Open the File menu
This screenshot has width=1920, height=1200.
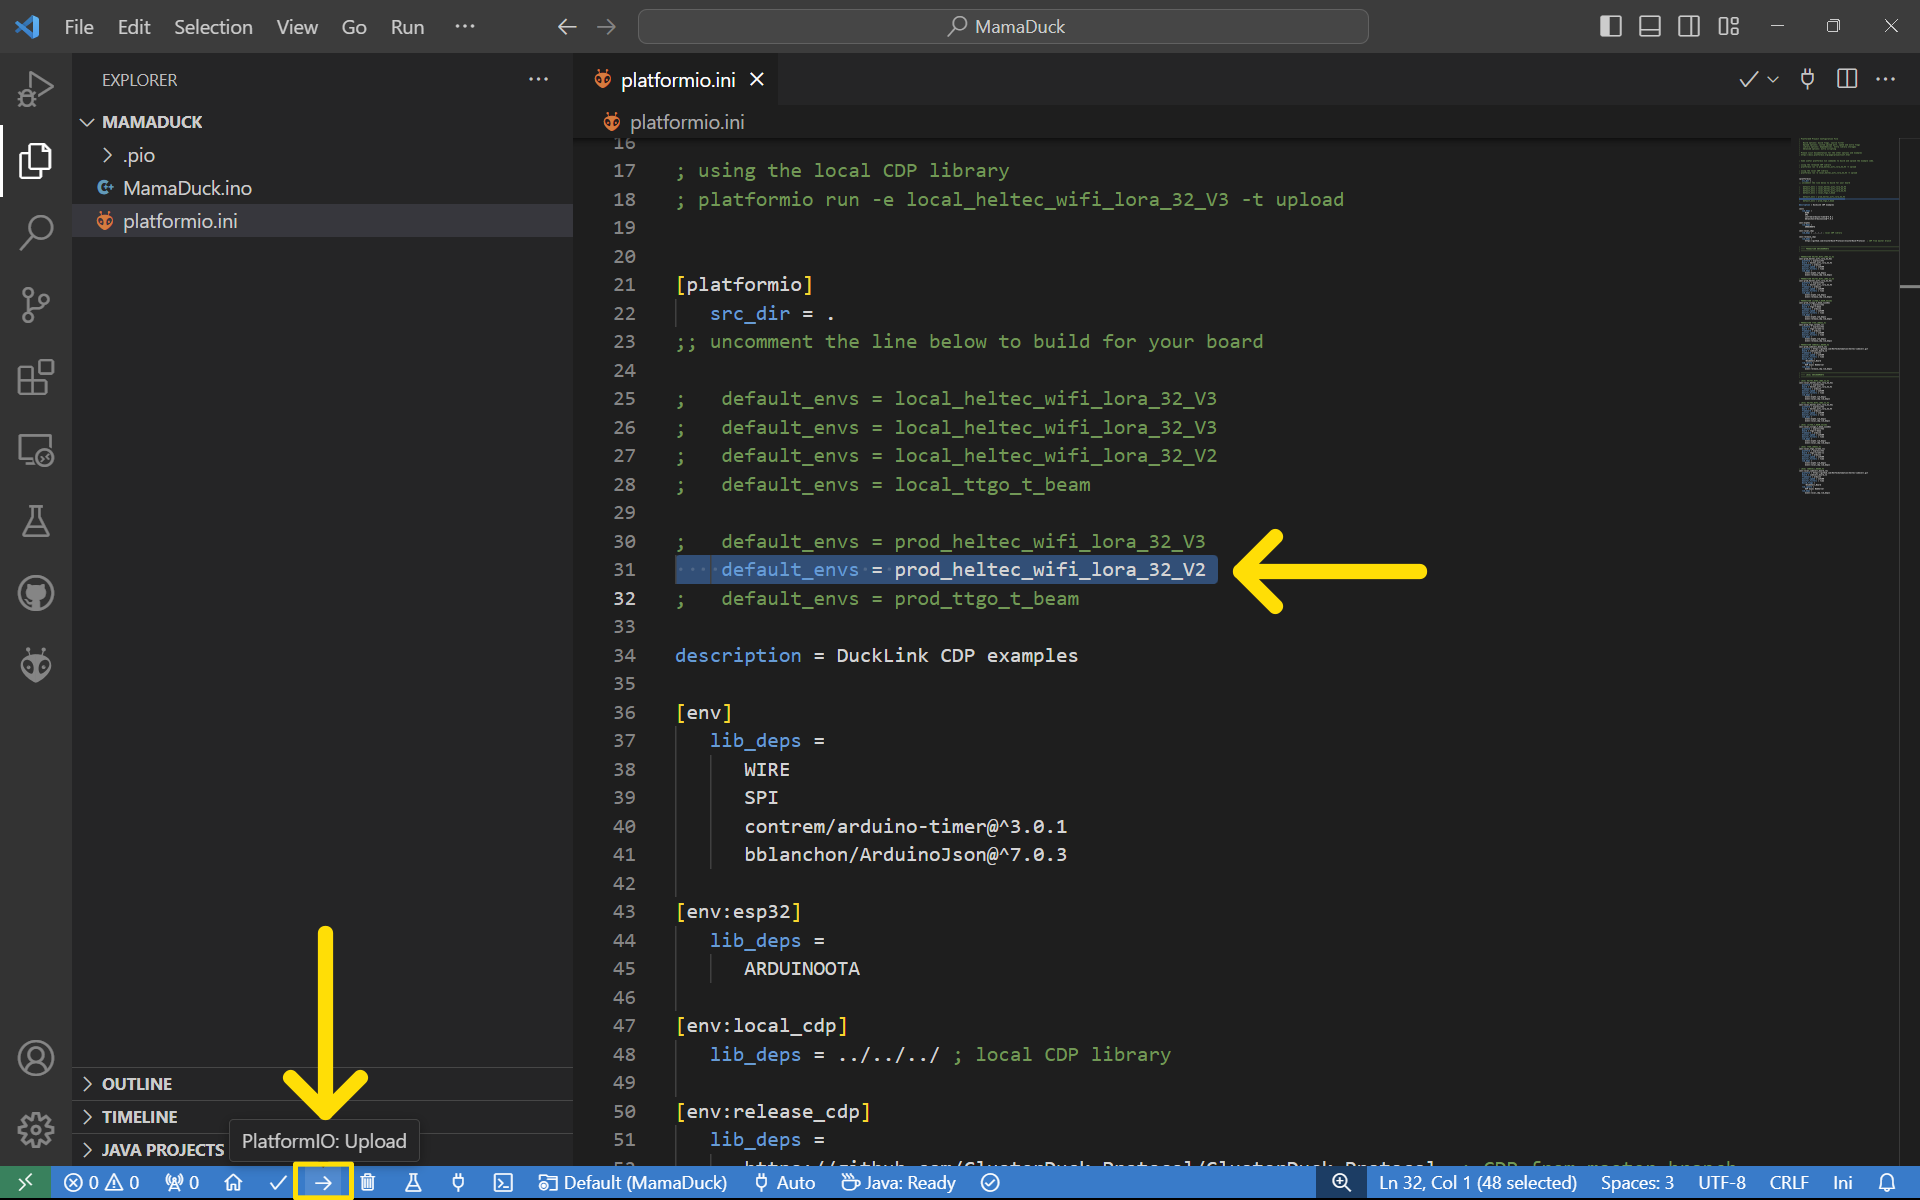pos(79,27)
